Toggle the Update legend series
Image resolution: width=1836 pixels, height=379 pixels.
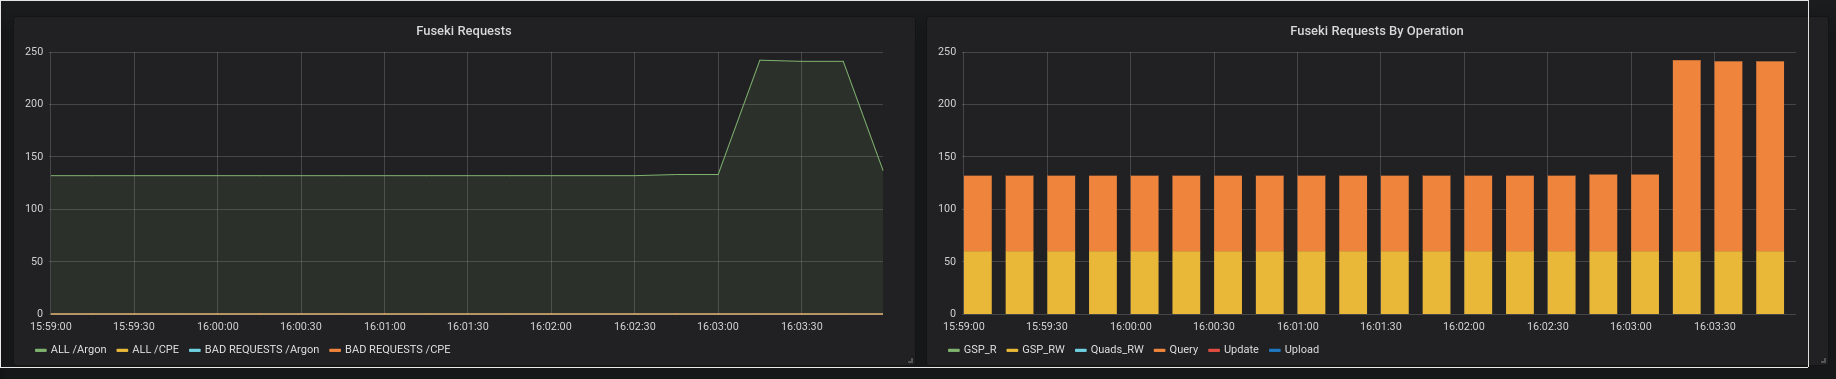click(1241, 350)
